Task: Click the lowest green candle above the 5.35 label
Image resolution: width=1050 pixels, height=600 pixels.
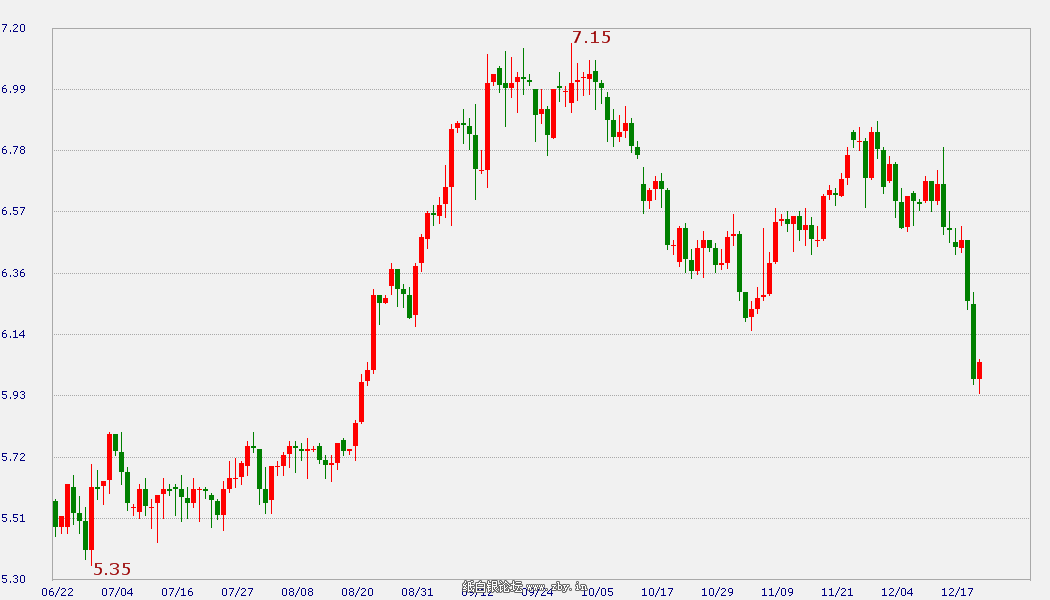Action: (x=86, y=535)
